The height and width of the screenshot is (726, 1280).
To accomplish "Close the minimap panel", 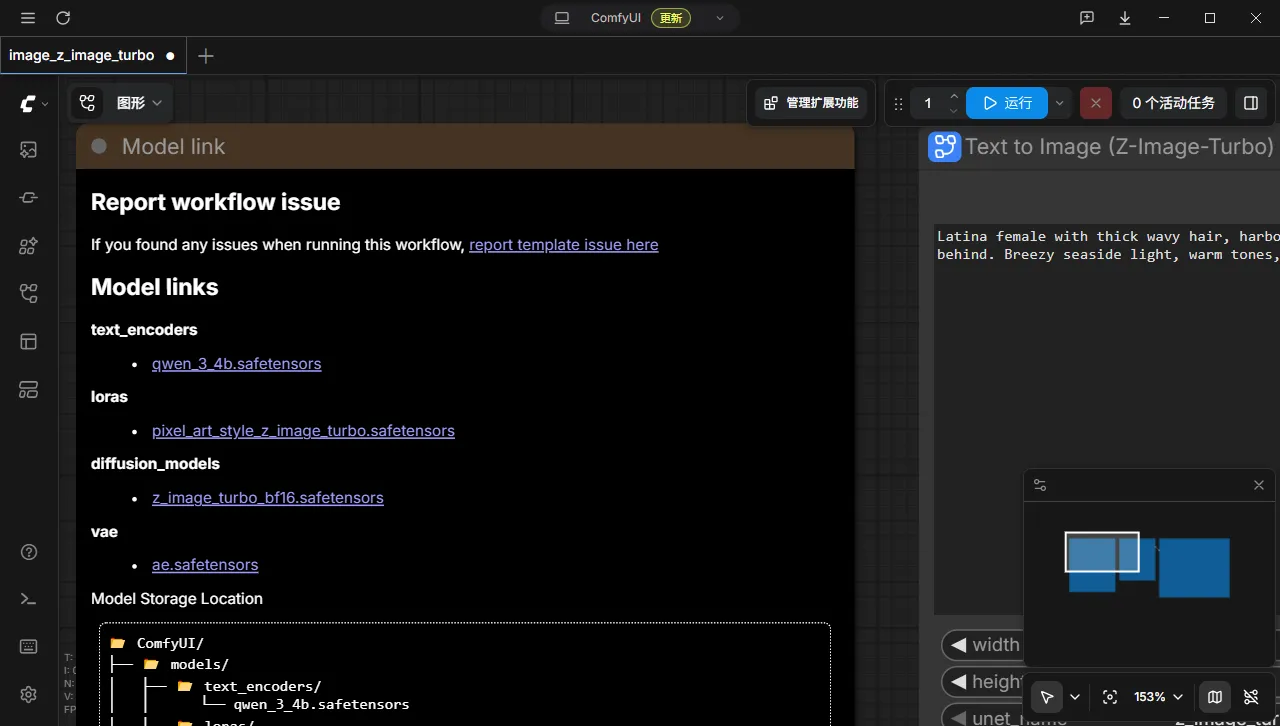I will (1259, 485).
